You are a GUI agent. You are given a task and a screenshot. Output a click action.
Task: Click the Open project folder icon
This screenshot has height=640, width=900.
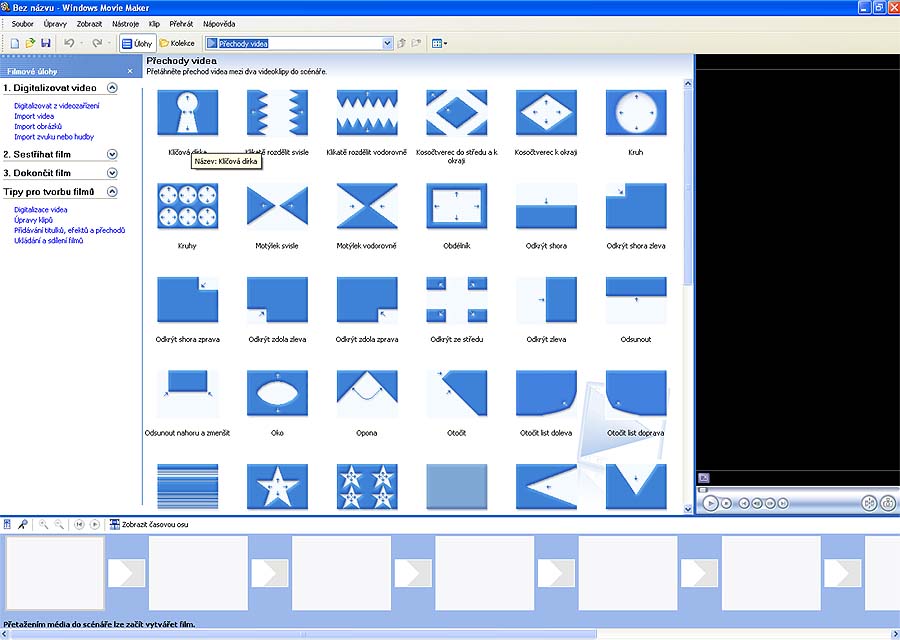(31, 43)
